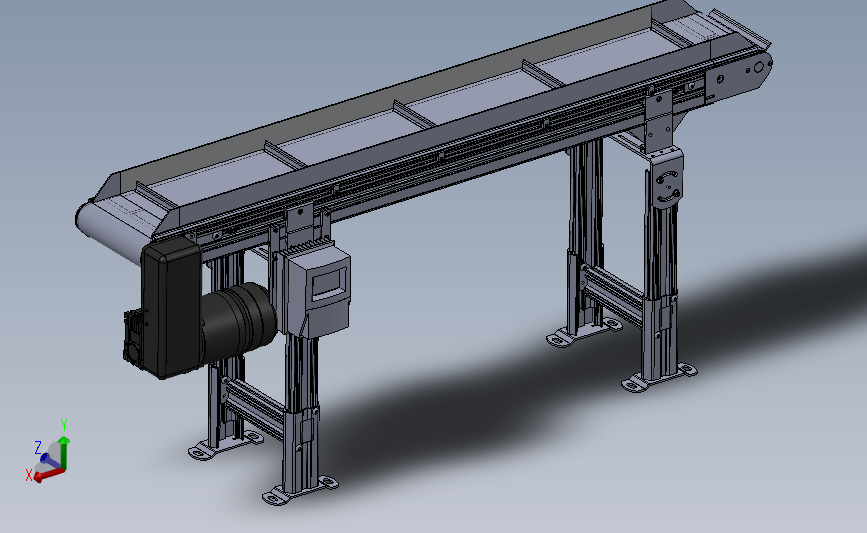The image size is (867, 533).
Task: Select the rear right leg's floor foot plate
Action: tap(584, 332)
